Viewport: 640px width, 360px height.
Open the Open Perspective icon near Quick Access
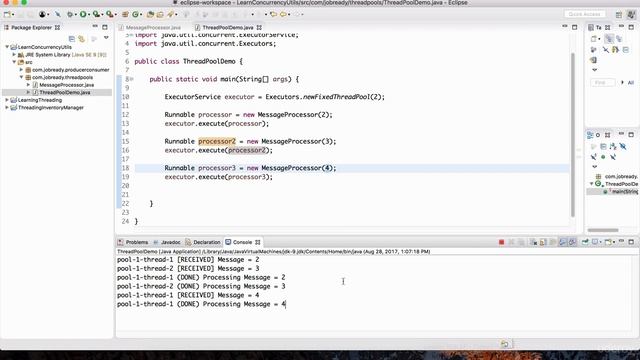coord(619,15)
